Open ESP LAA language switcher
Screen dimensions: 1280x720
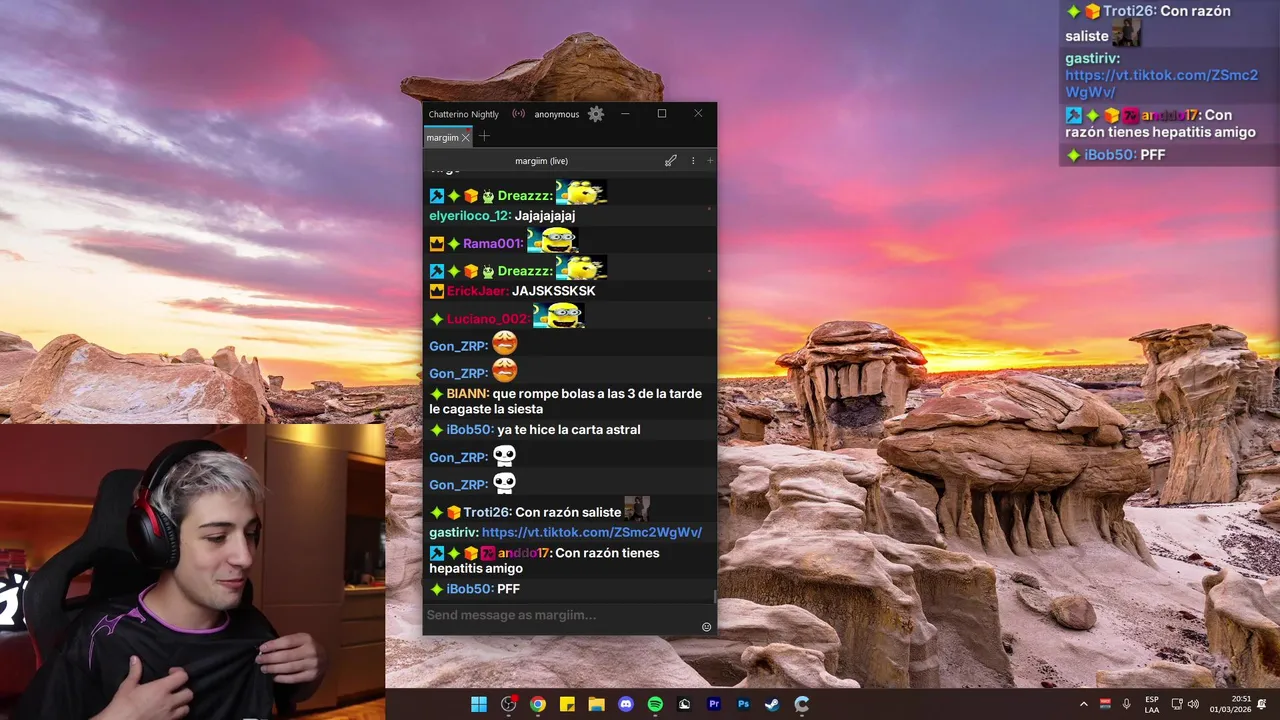pyautogui.click(x=1152, y=704)
